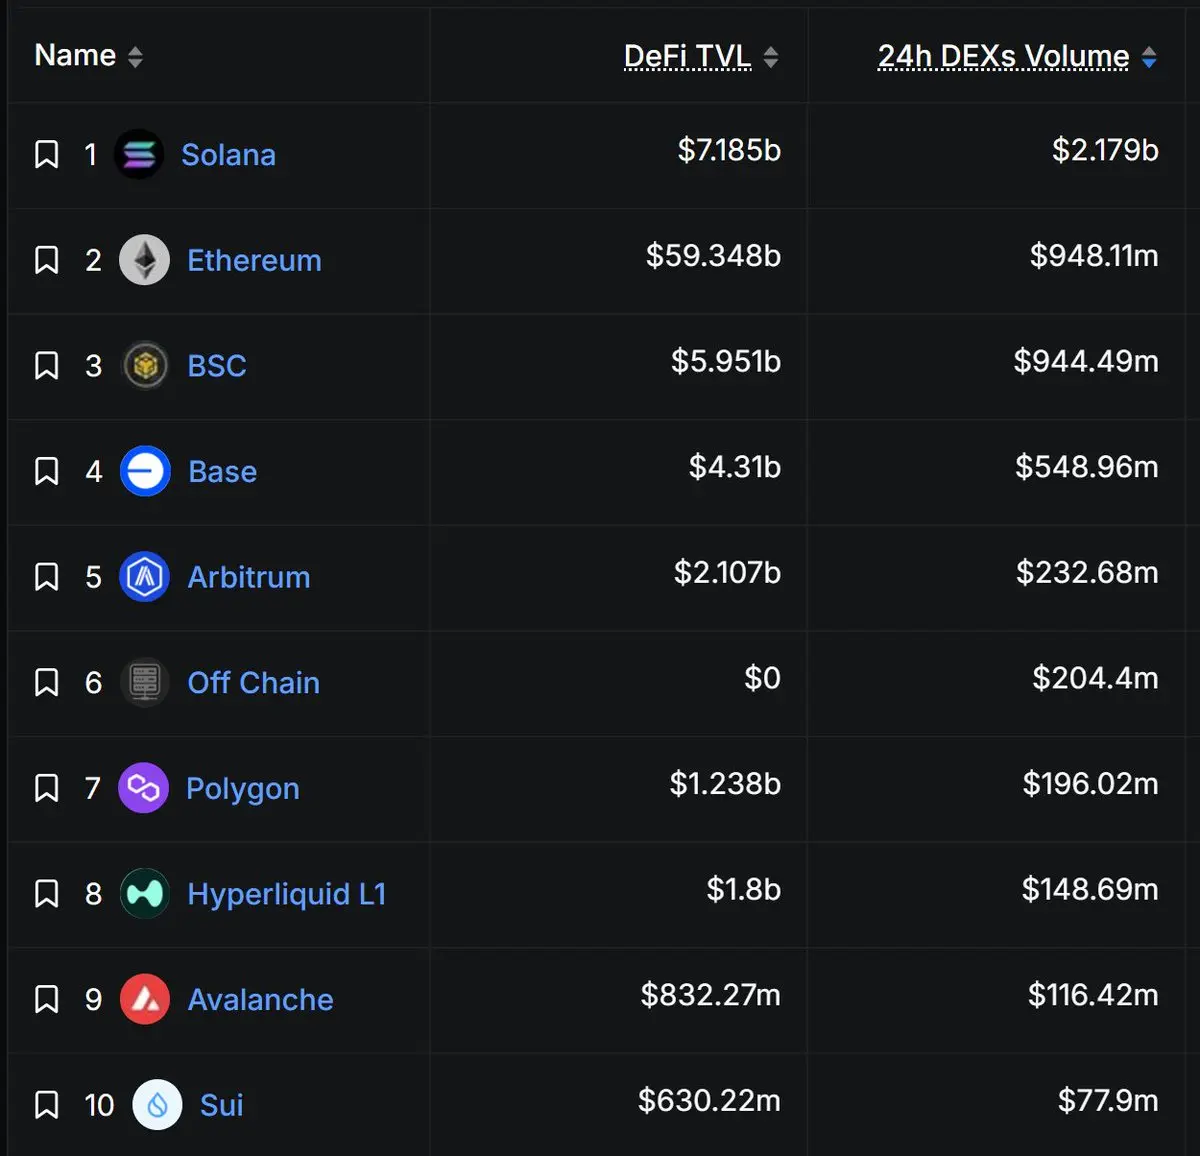Viewport: 1200px width, 1156px height.
Task: Bookmark the Solana row
Action: (x=47, y=155)
